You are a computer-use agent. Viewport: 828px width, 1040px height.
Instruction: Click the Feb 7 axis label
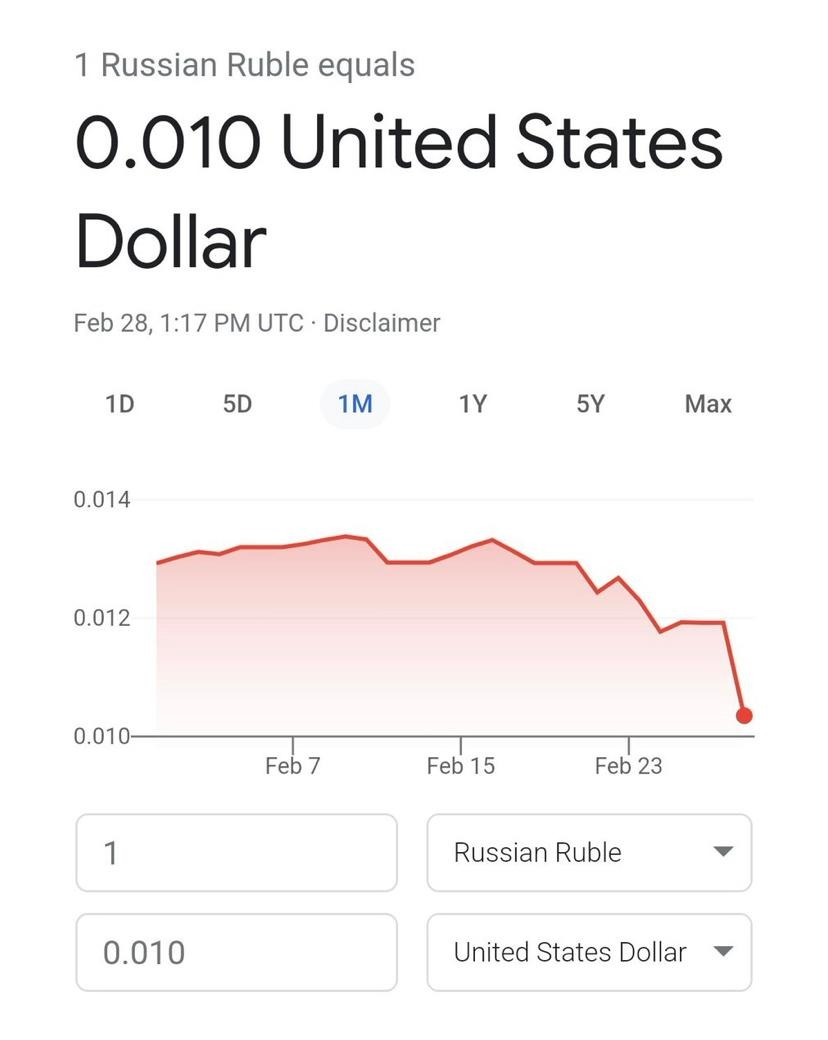pos(293,766)
